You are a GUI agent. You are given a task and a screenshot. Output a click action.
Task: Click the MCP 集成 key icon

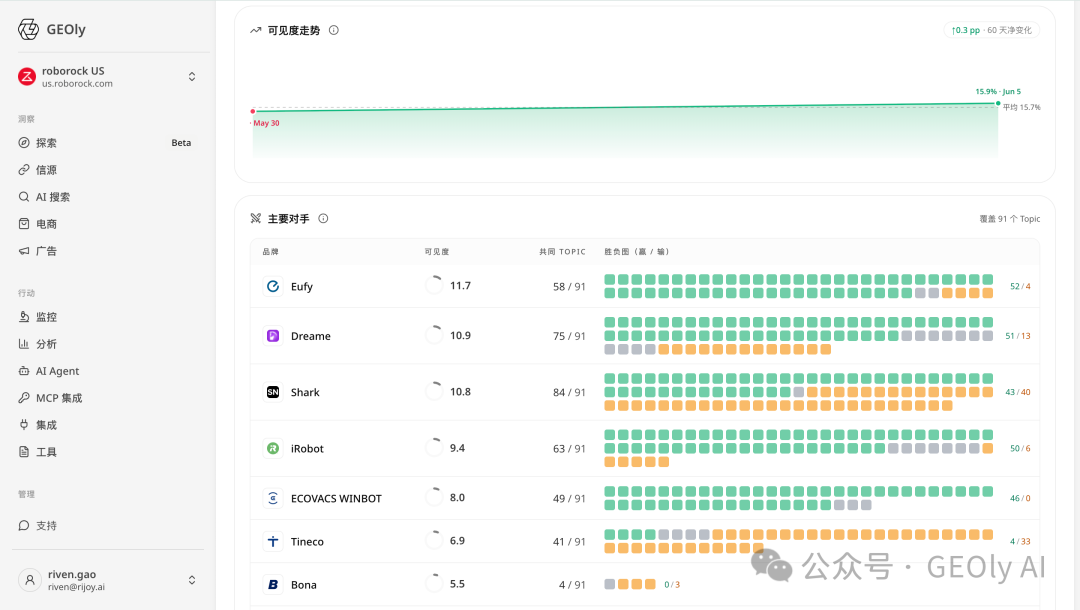[24, 398]
